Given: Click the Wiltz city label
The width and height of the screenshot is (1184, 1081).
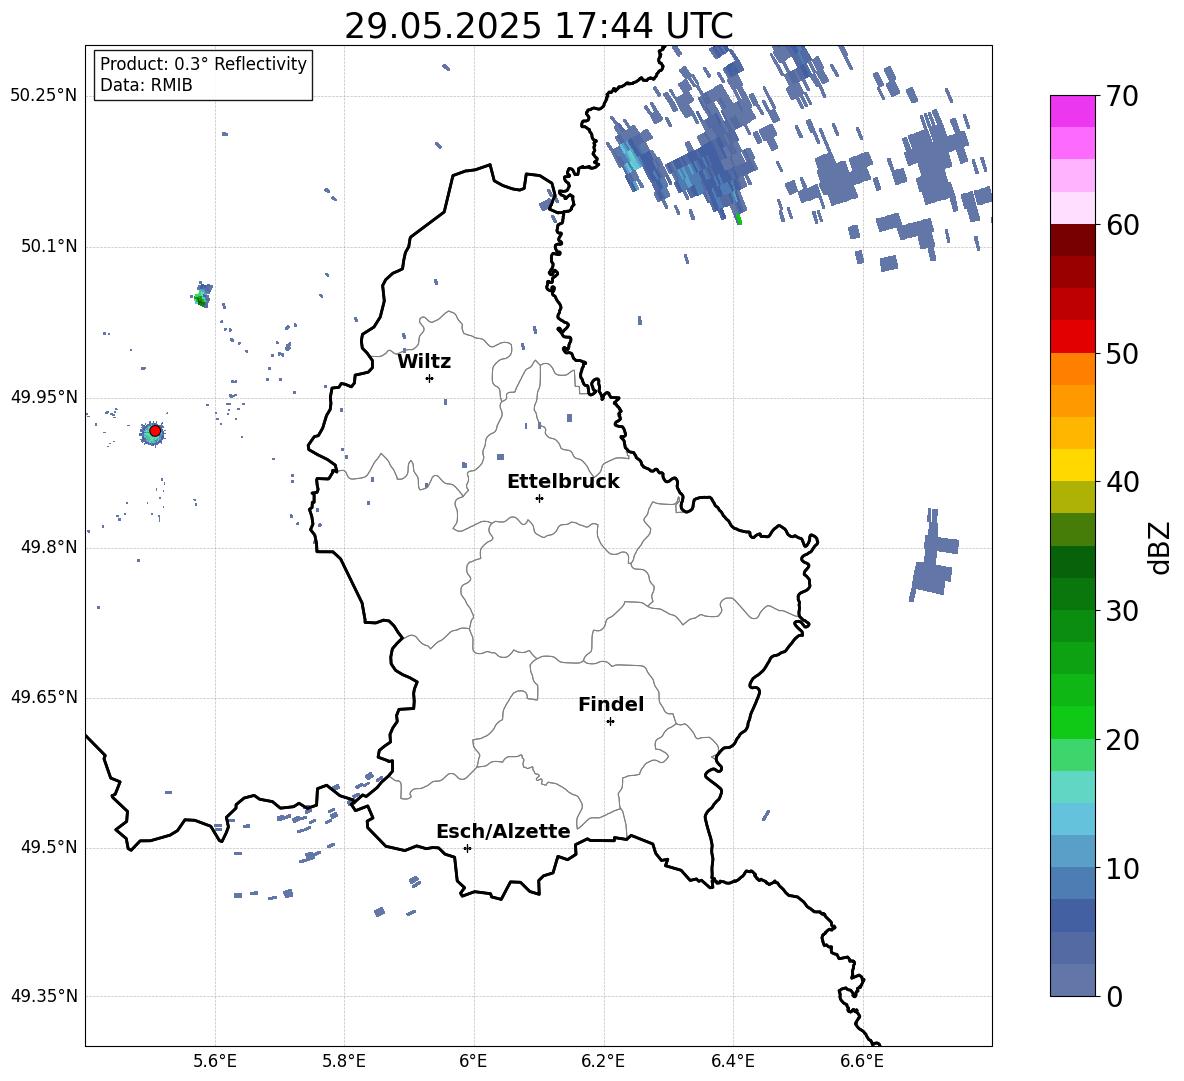Looking at the screenshot, I should (x=424, y=362).
